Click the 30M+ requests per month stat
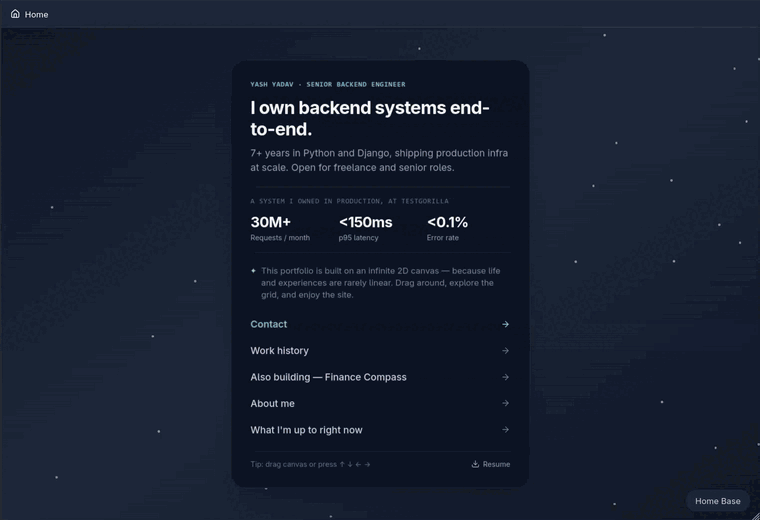The image size is (760, 520). 280,228
